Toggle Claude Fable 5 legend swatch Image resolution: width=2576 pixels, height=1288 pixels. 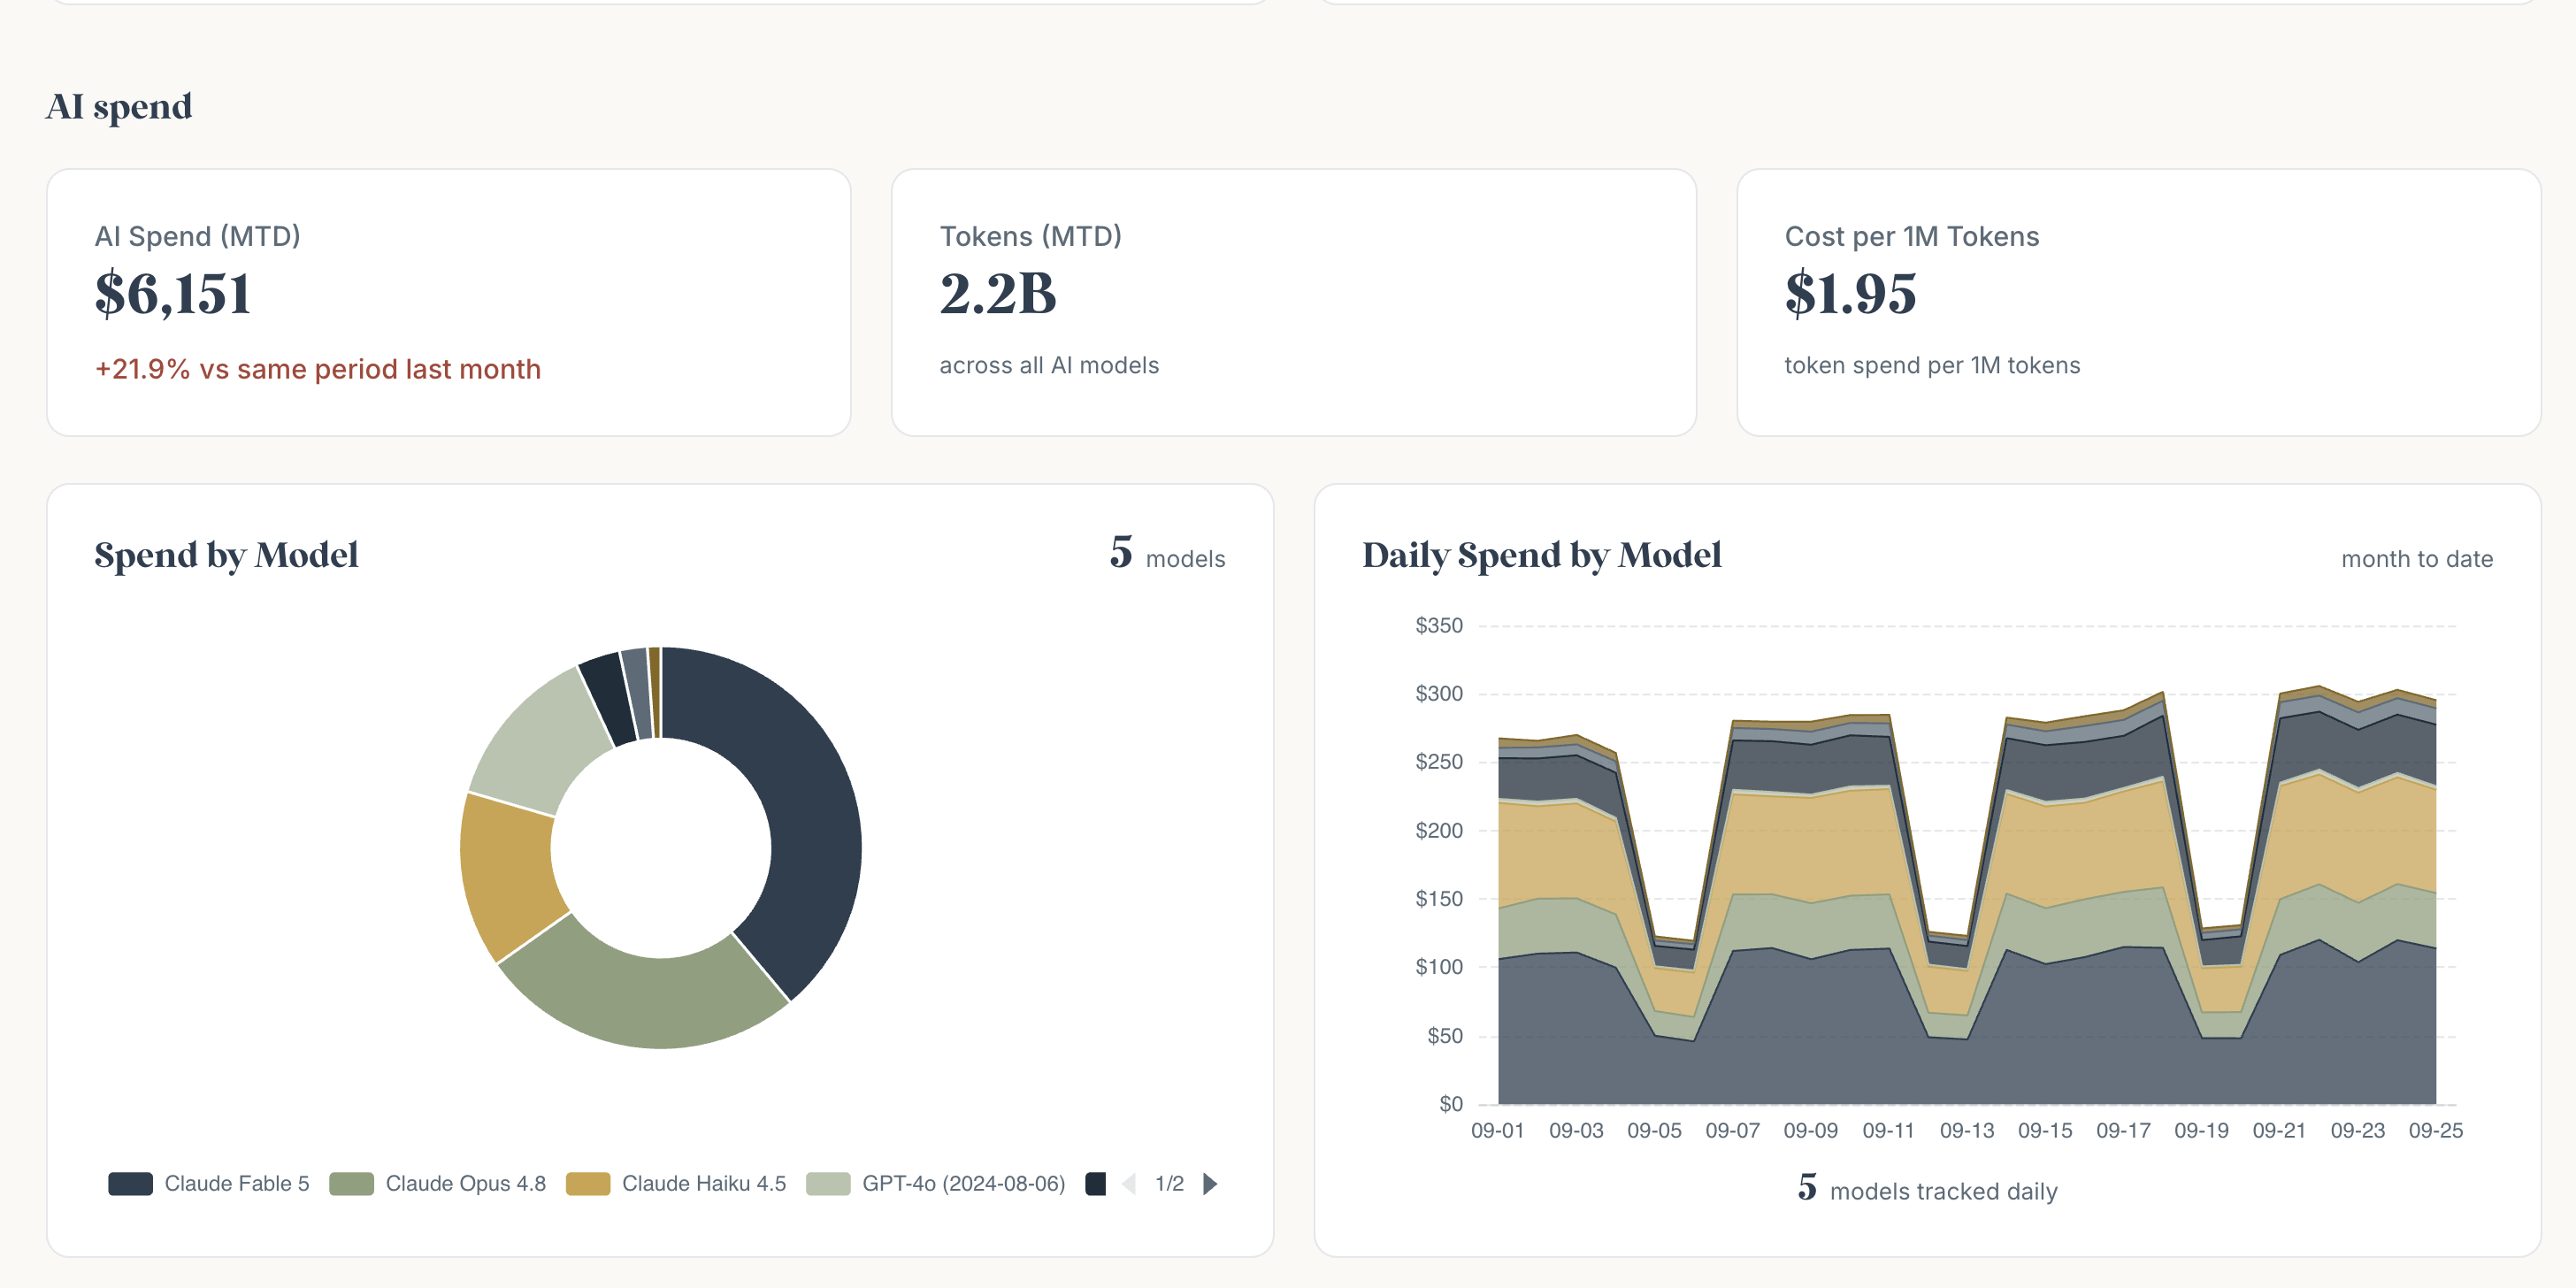point(130,1184)
